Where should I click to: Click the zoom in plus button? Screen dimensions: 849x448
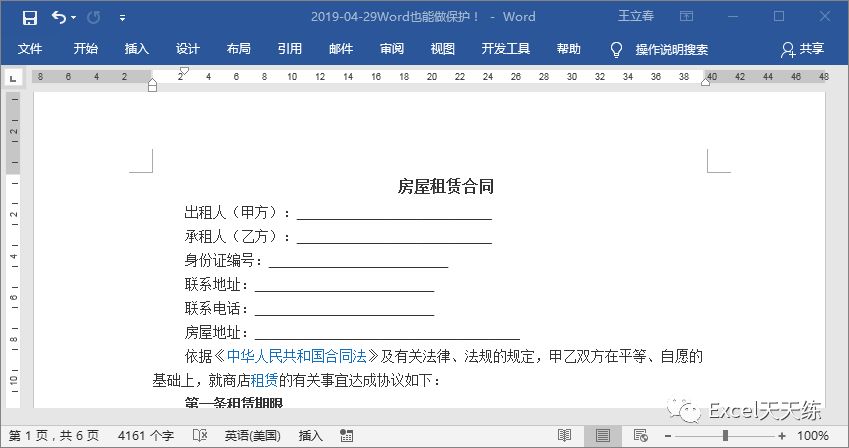pyautogui.click(x=781, y=436)
